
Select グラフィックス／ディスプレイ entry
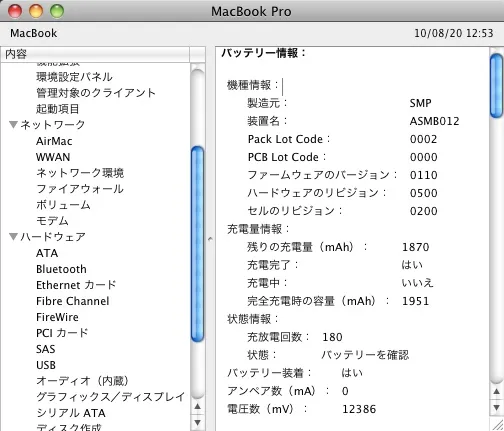110,397
